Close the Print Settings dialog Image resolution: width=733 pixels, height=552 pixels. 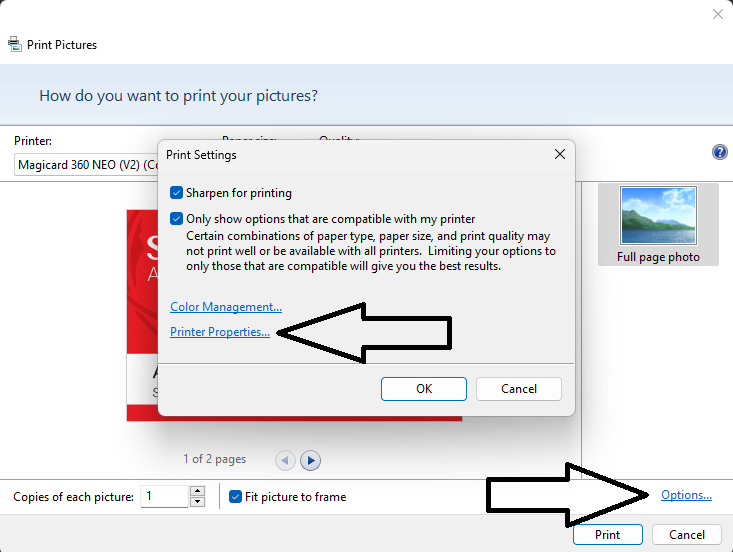click(x=559, y=155)
